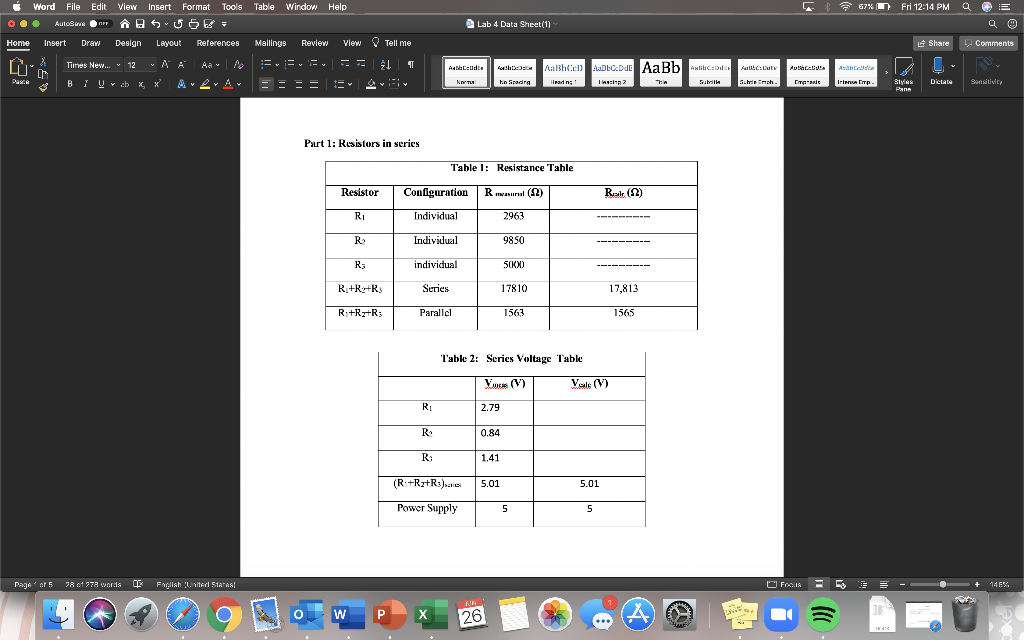Click the Format Painter icon
This screenshot has width=1024, height=640.
tap(43, 88)
